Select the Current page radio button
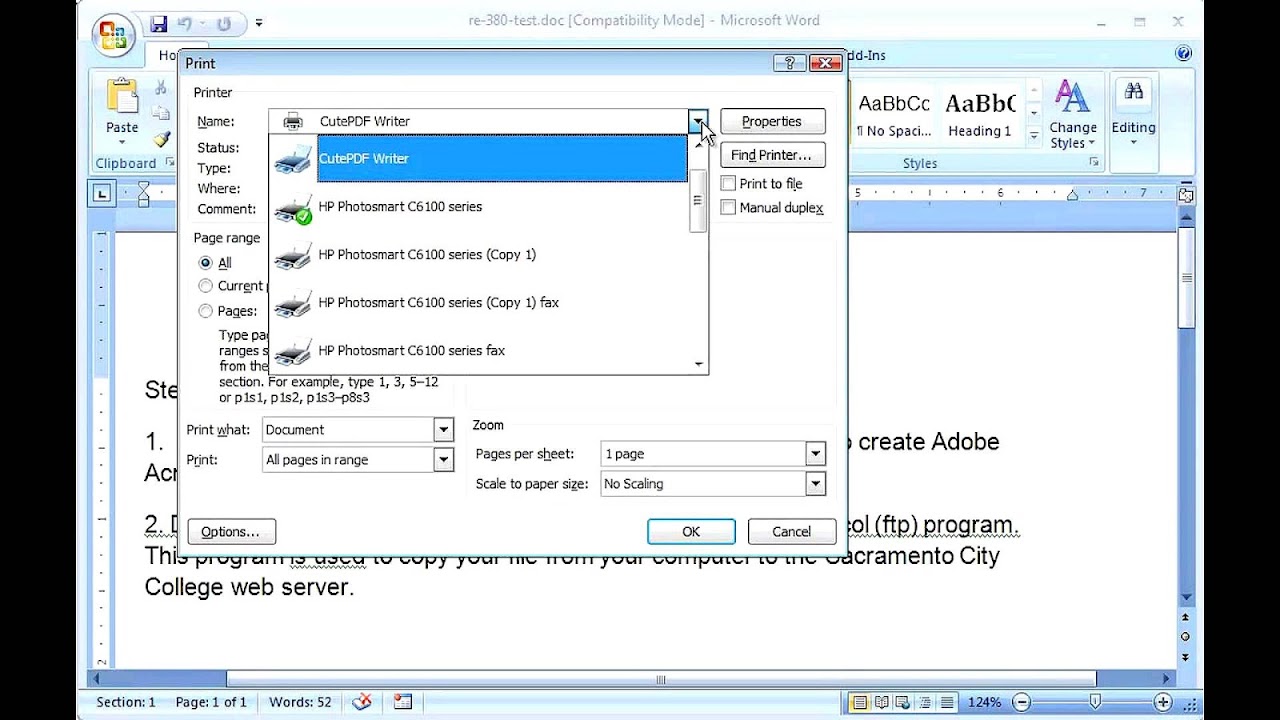Viewport: 1280px width, 720px height. point(206,286)
